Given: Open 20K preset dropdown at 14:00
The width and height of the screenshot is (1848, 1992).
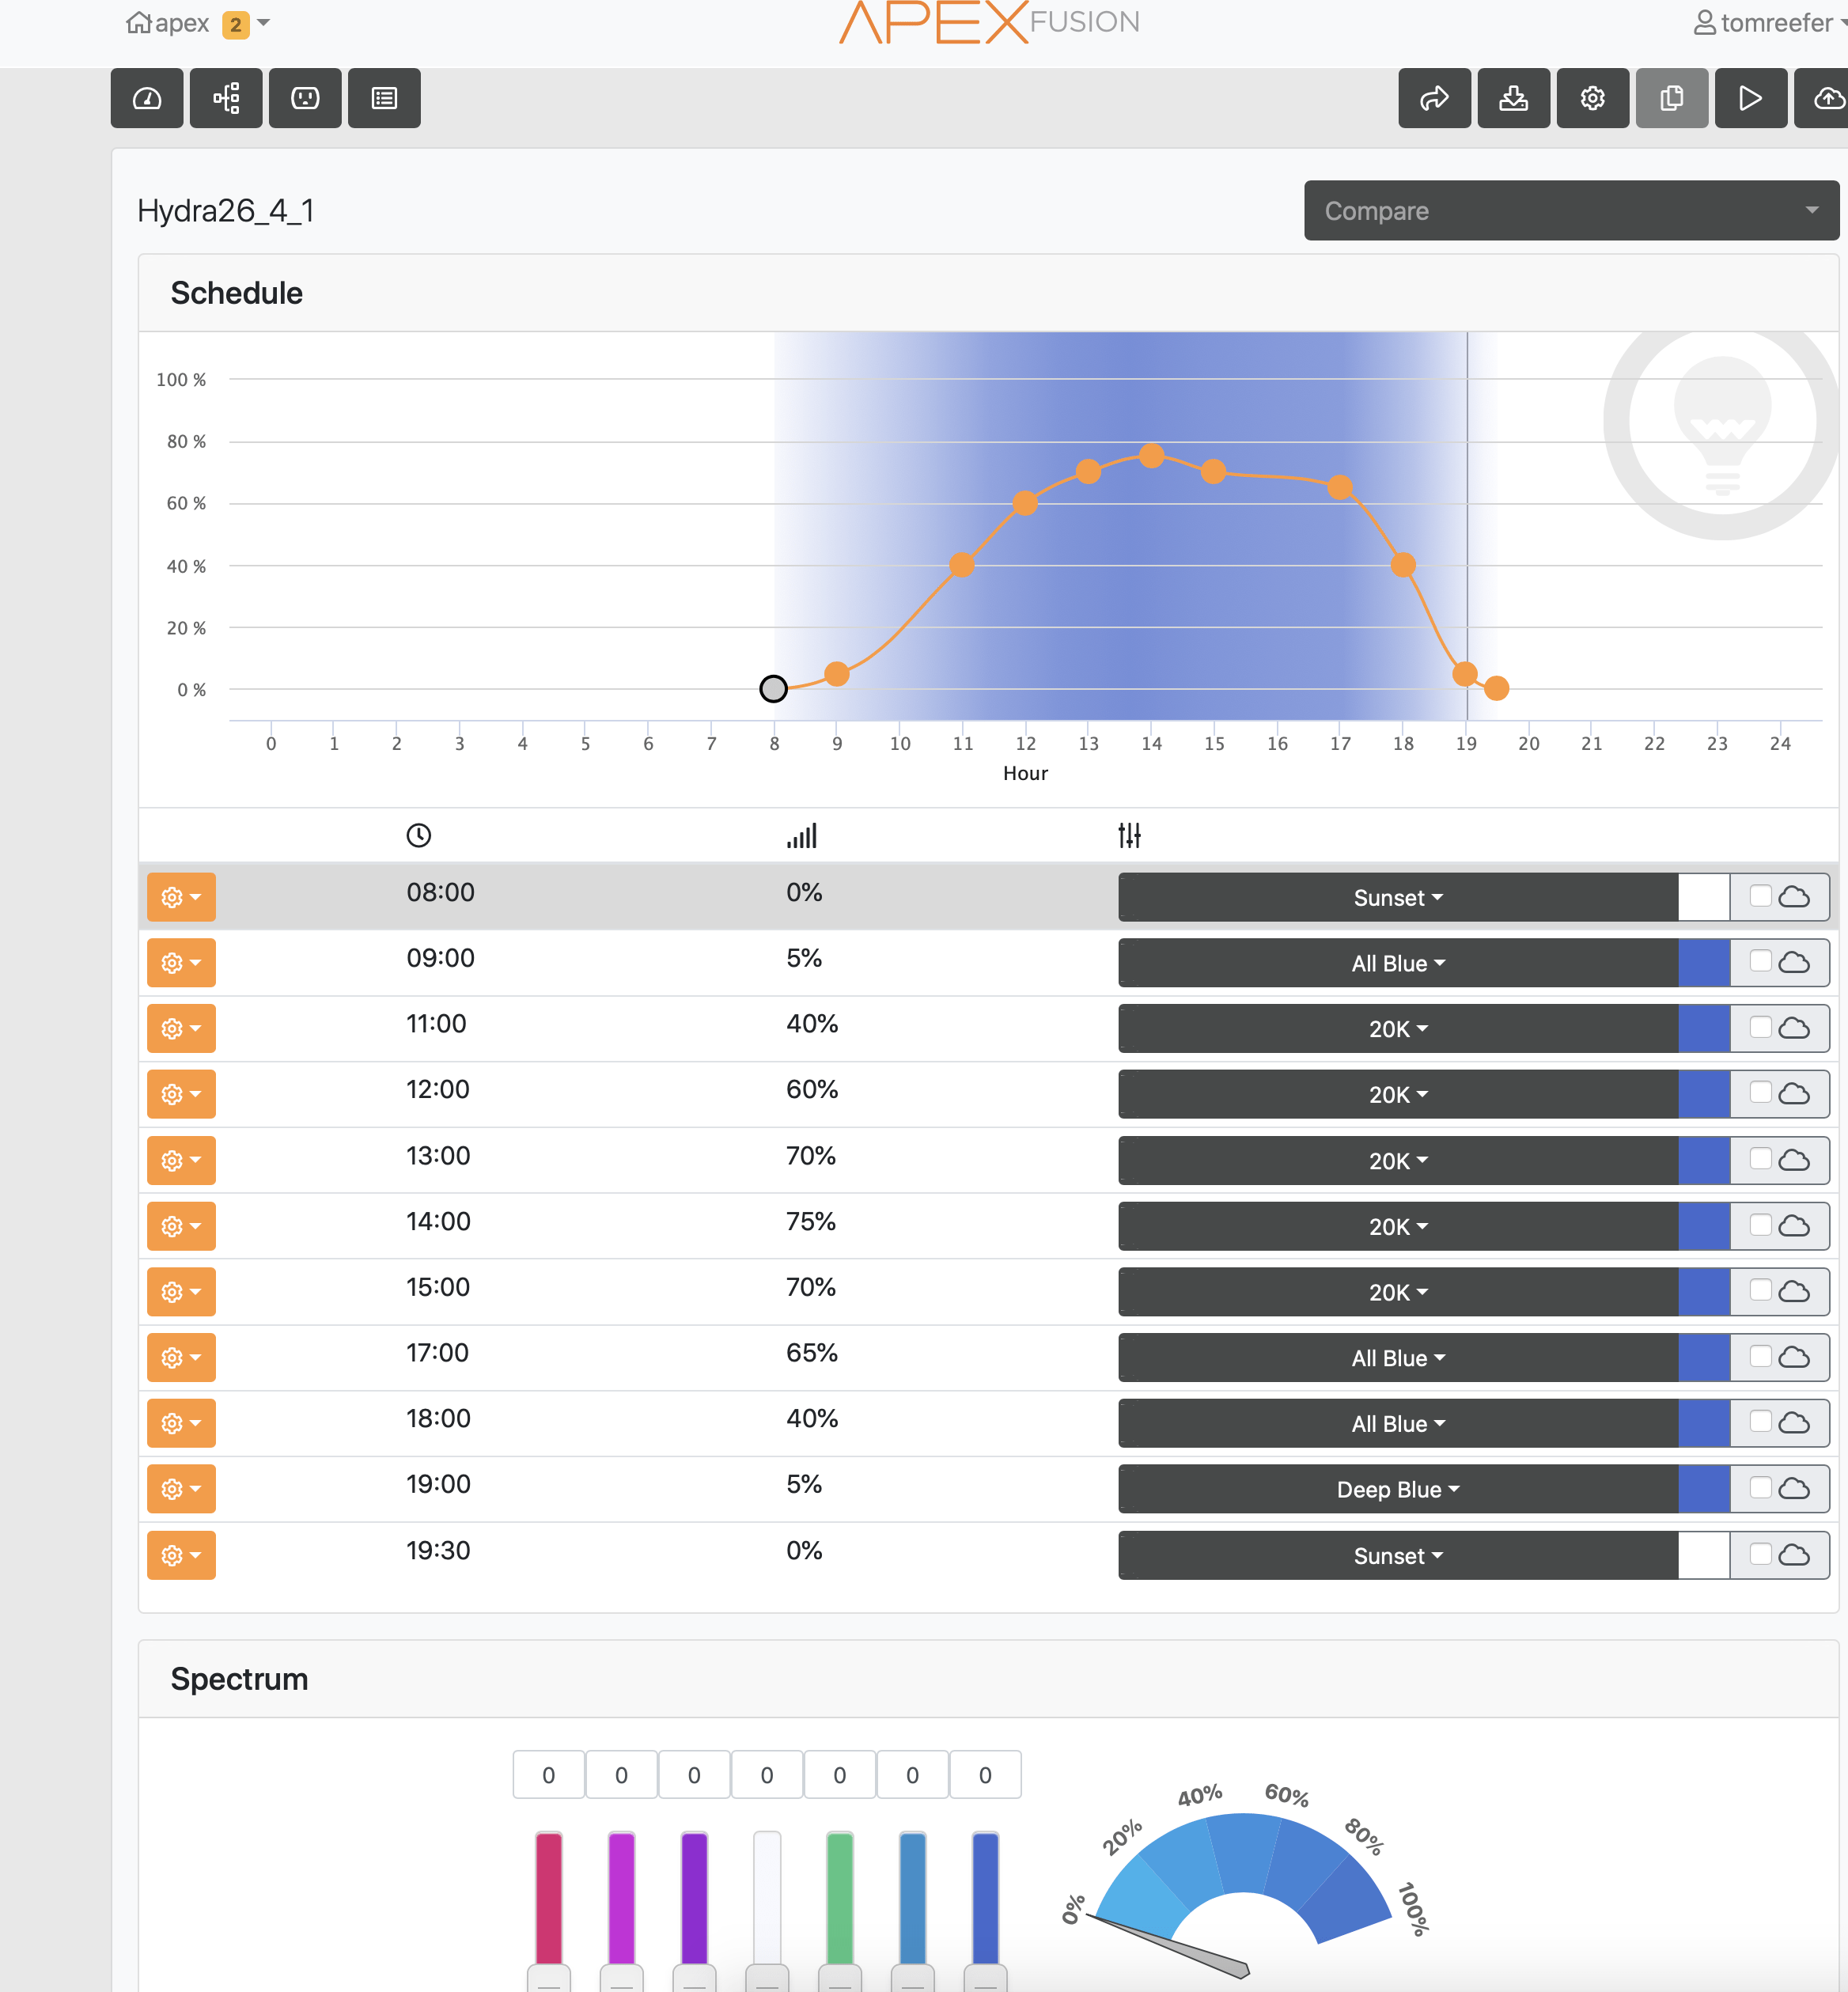Looking at the screenshot, I should 1398,1226.
